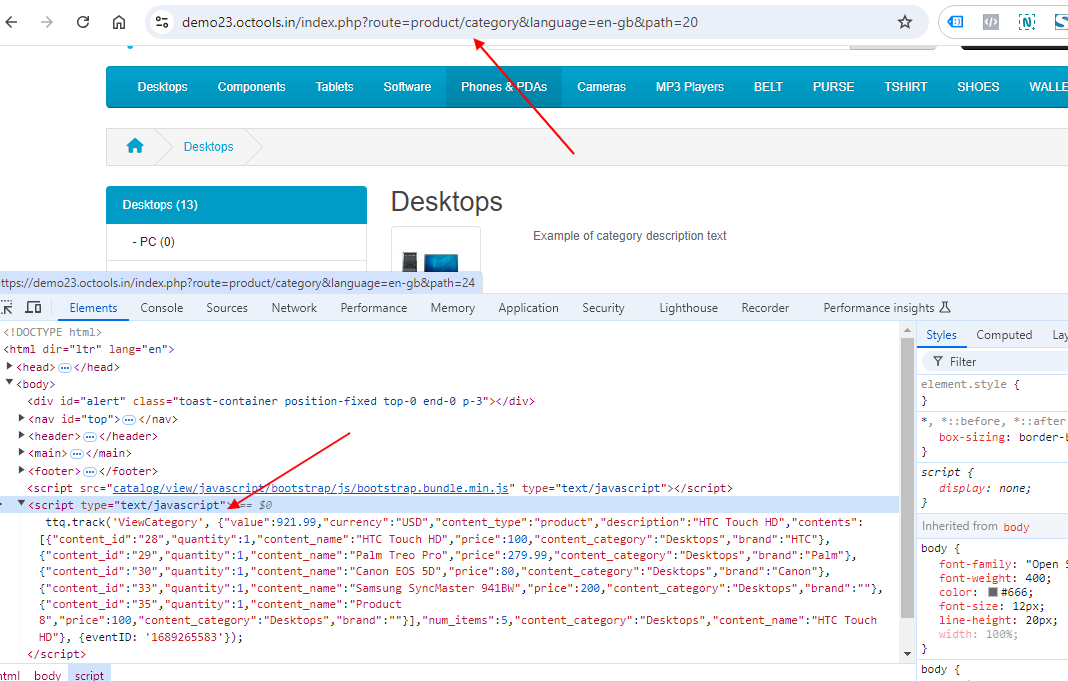
Task: Switch to Application tab
Action: pyautogui.click(x=529, y=308)
